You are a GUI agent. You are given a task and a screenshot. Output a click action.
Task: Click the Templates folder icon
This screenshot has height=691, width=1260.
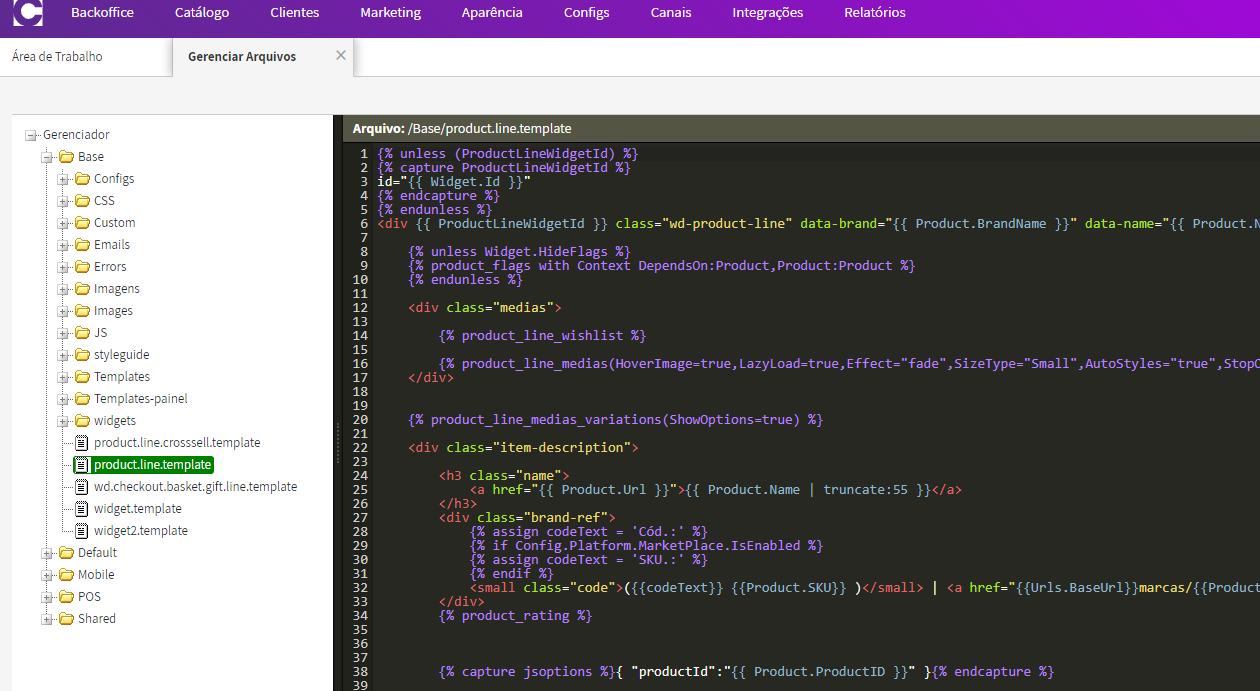pyautogui.click(x=82, y=377)
